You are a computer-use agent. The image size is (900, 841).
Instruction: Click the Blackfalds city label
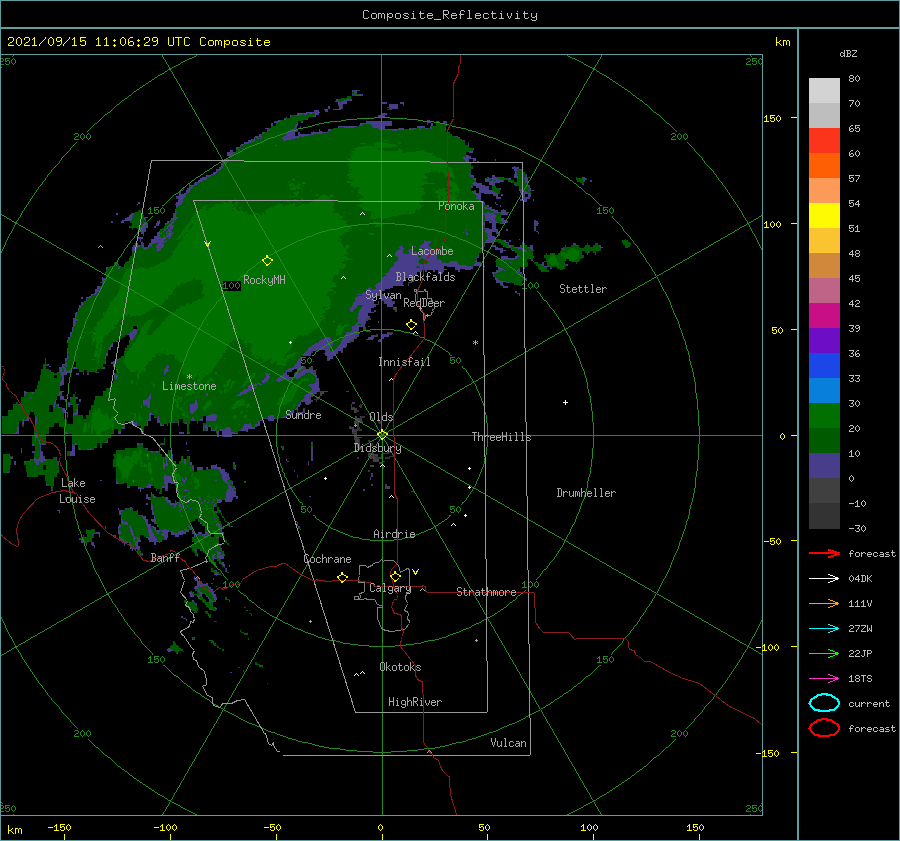click(425, 277)
